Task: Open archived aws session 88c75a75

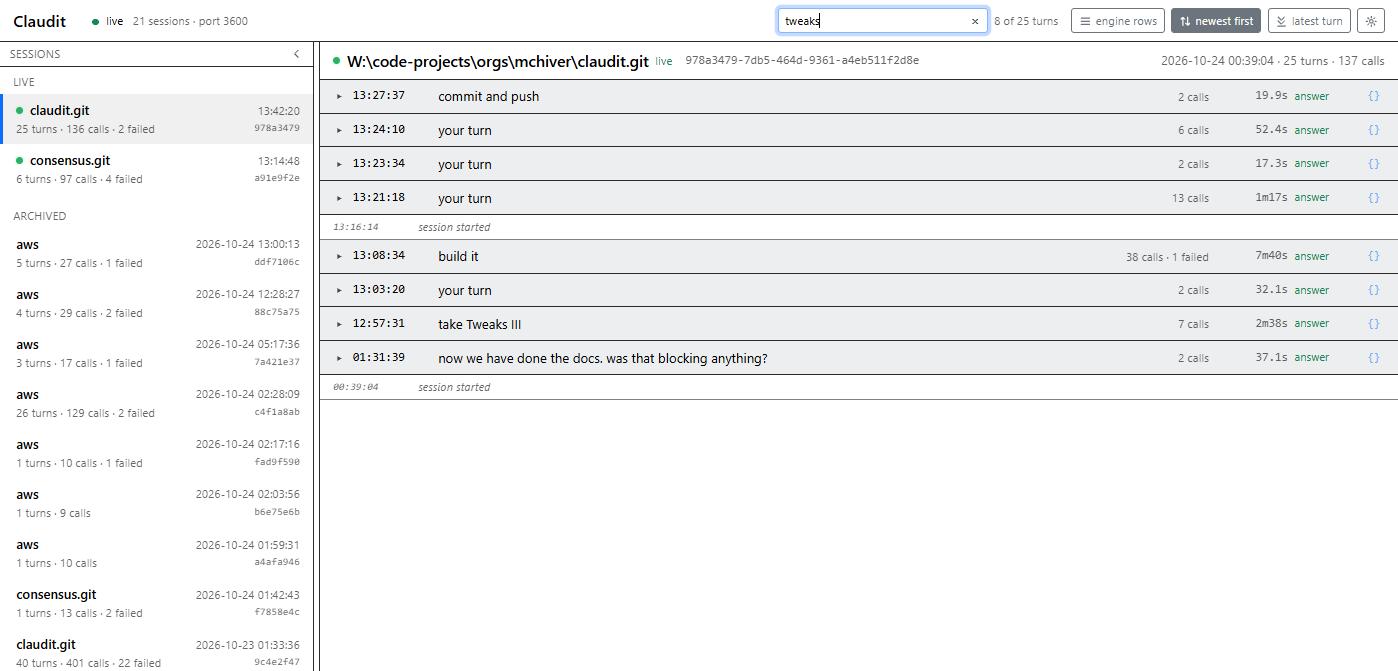Action: [157, 303]
